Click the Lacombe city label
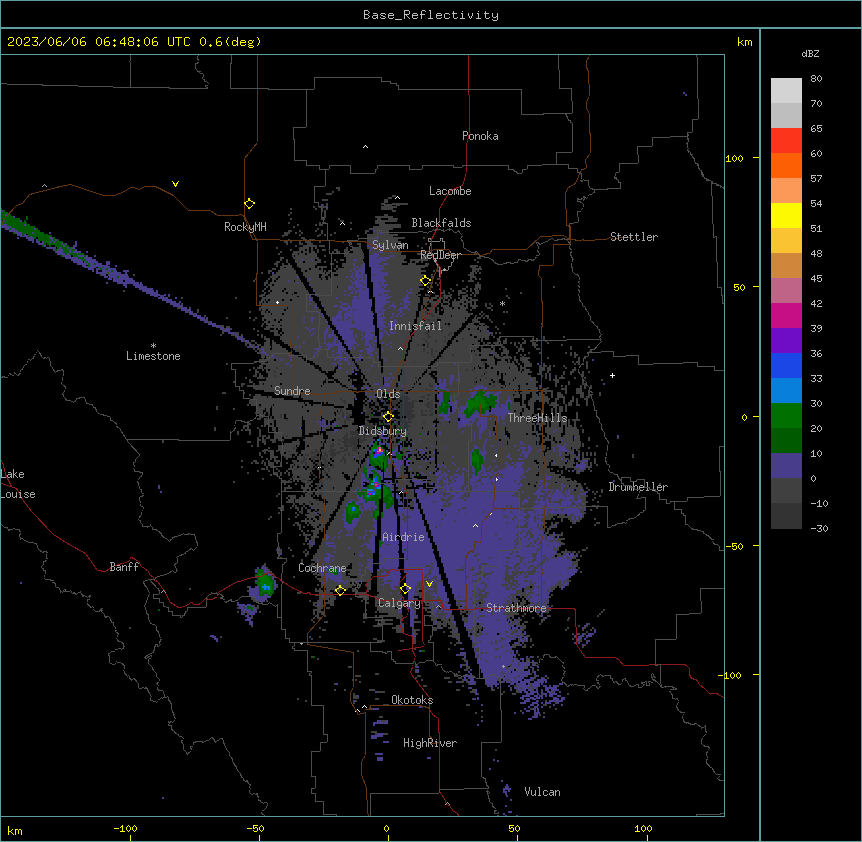Screen dimensions: 862x842 [x=450, y=191]
